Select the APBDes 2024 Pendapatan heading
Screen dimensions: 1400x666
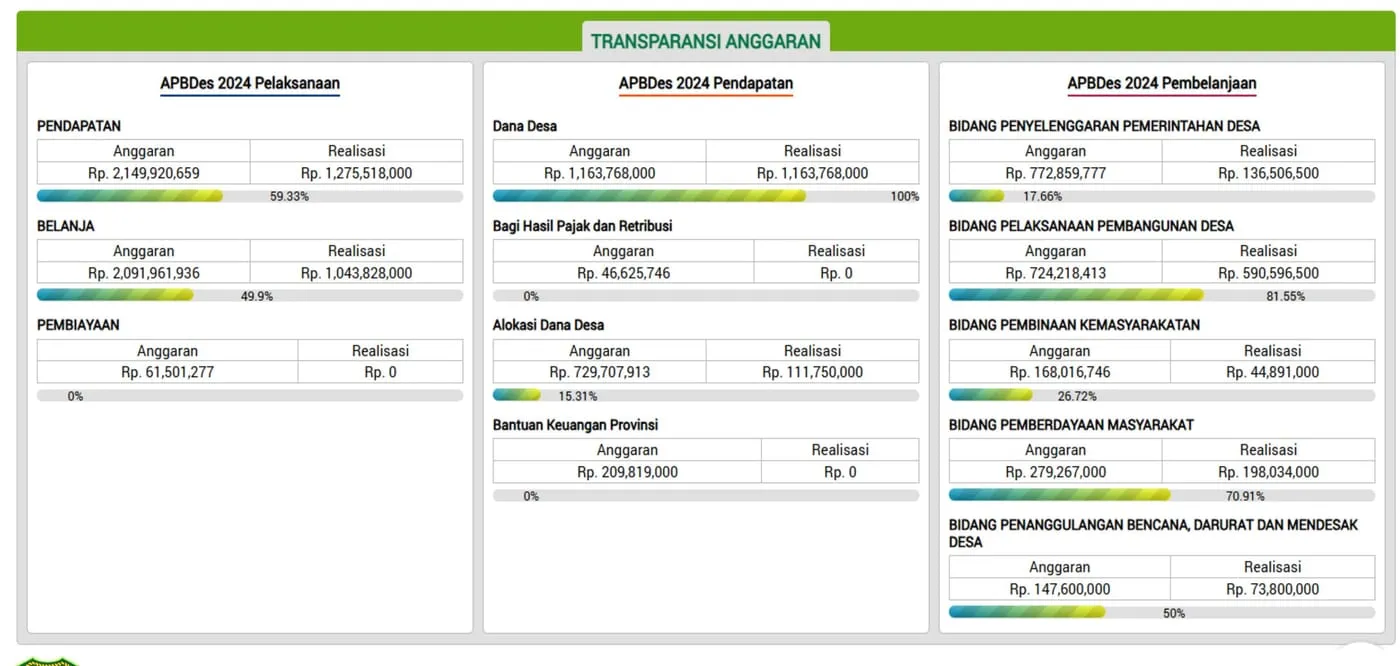click(x=706, y=84)
